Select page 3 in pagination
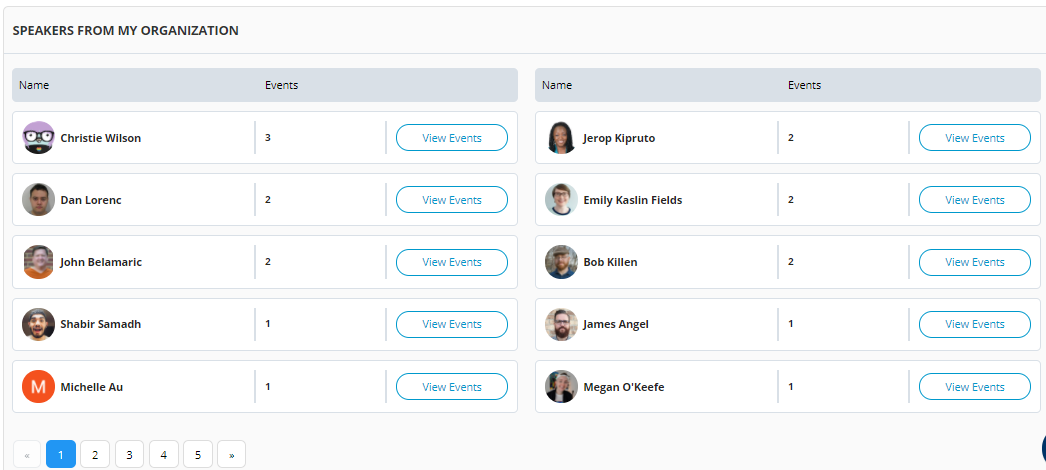This screenshot has width=1046, height=470. (129, 455)
